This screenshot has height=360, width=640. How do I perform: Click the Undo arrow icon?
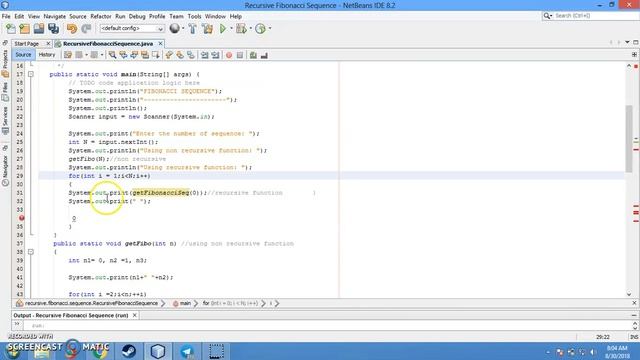(x=72, y=29)
